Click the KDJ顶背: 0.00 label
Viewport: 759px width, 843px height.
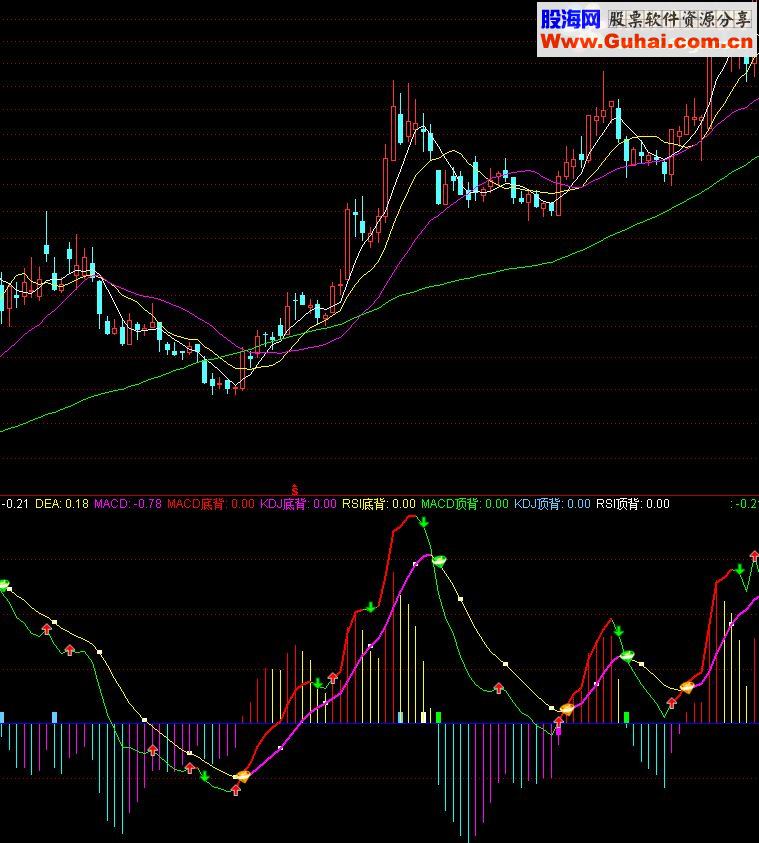tap(552, 504)
